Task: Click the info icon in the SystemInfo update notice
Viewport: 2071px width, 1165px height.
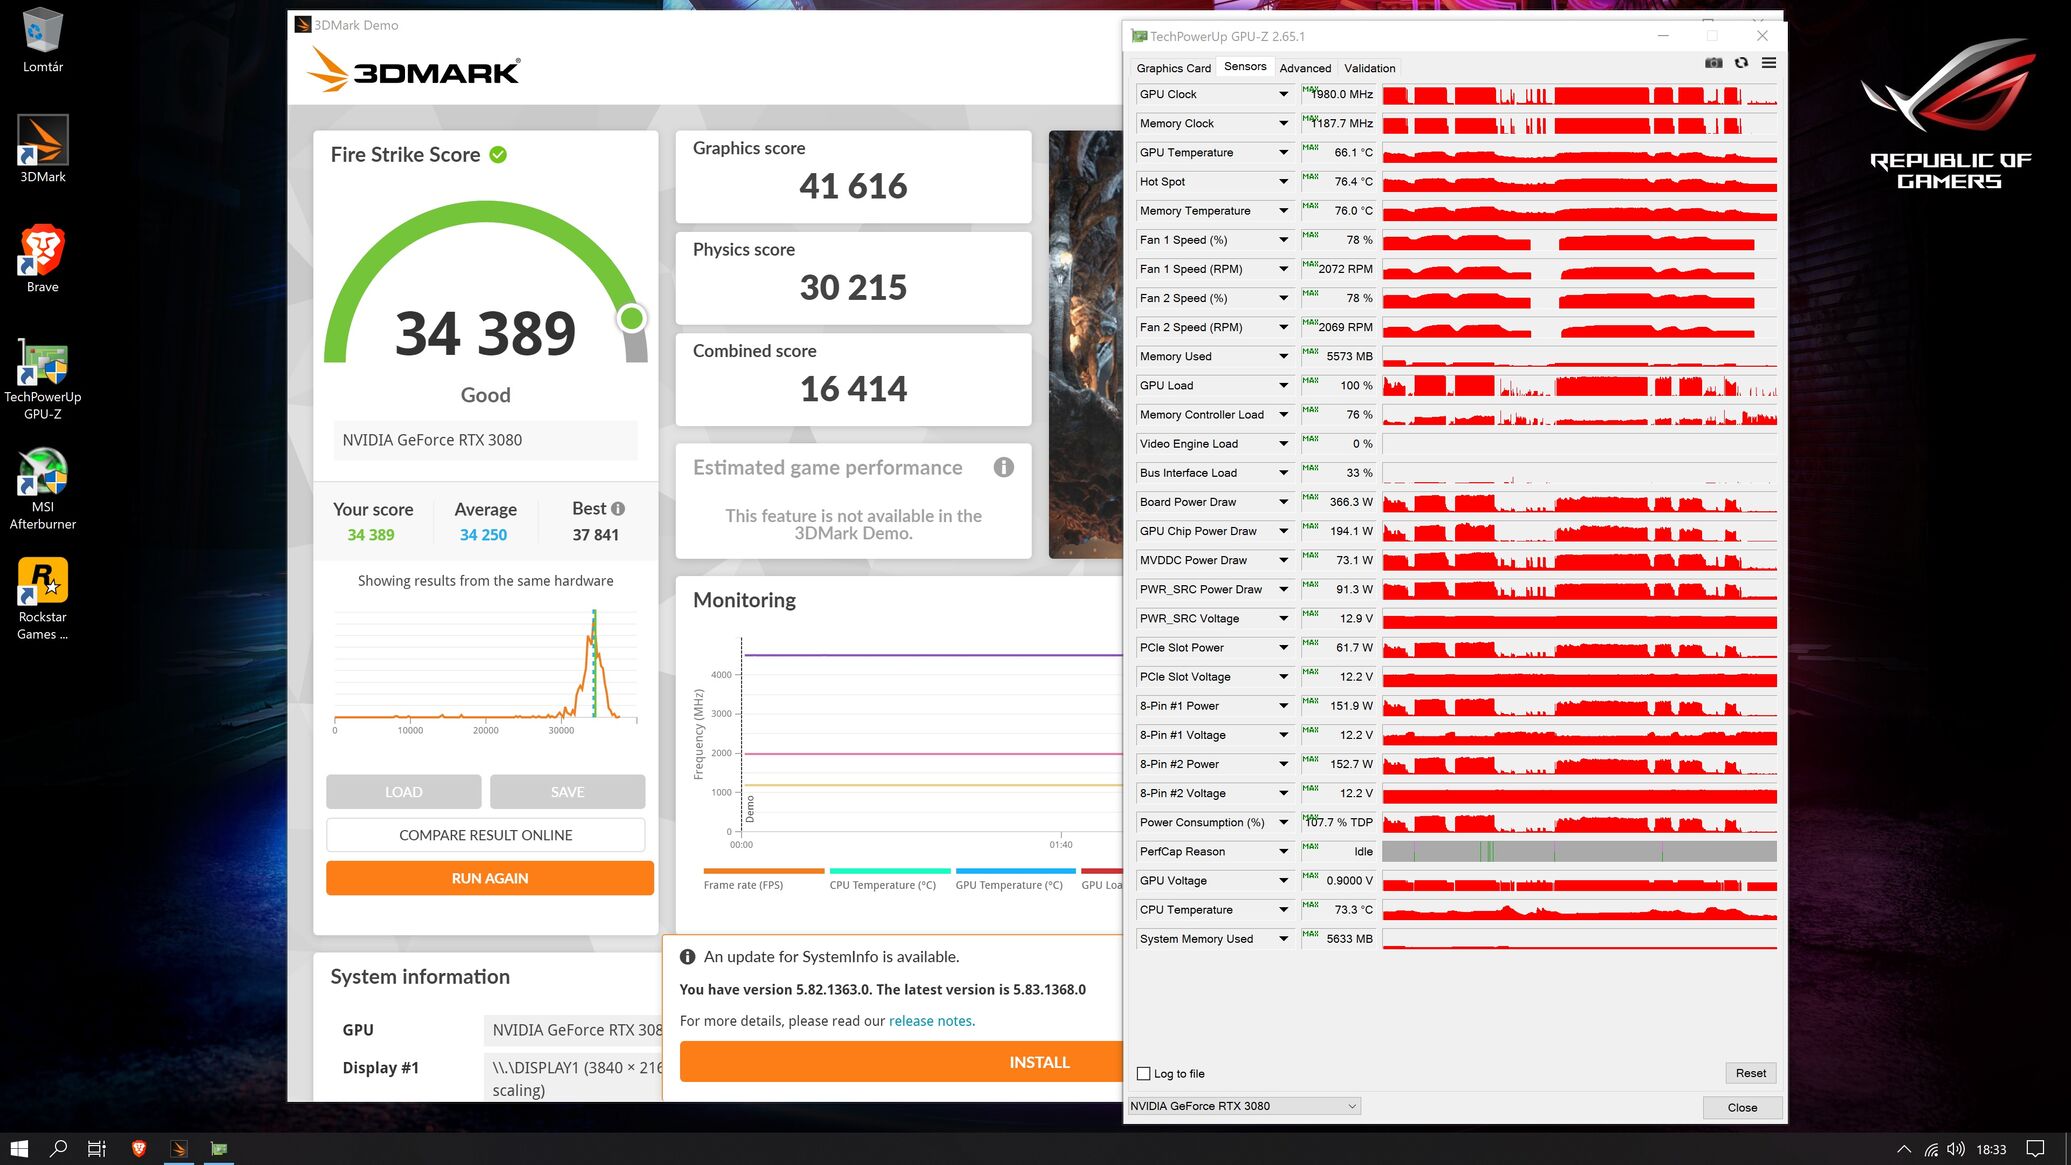Action: tap(687, 957)
